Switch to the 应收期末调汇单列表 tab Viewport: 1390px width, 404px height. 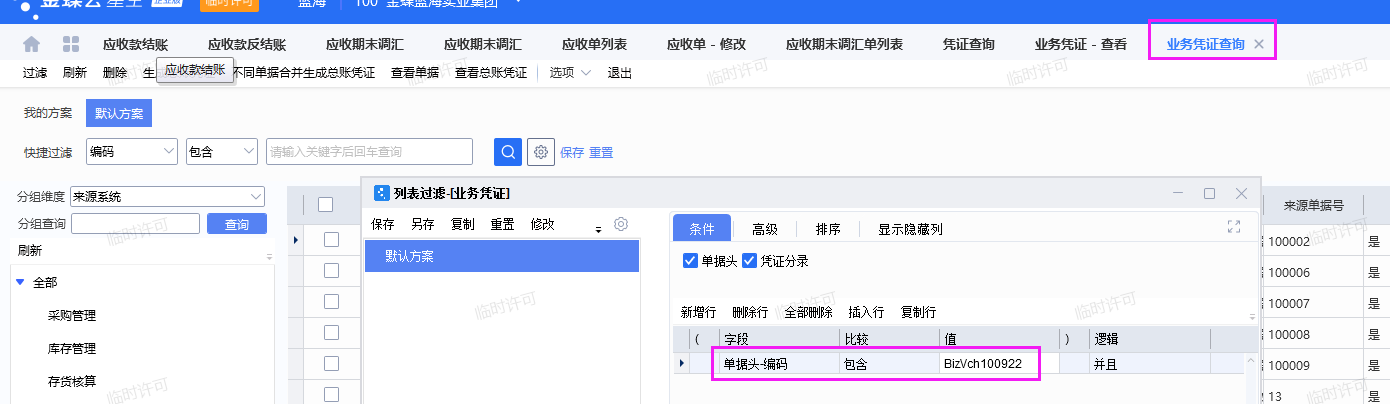coord(844,44)
